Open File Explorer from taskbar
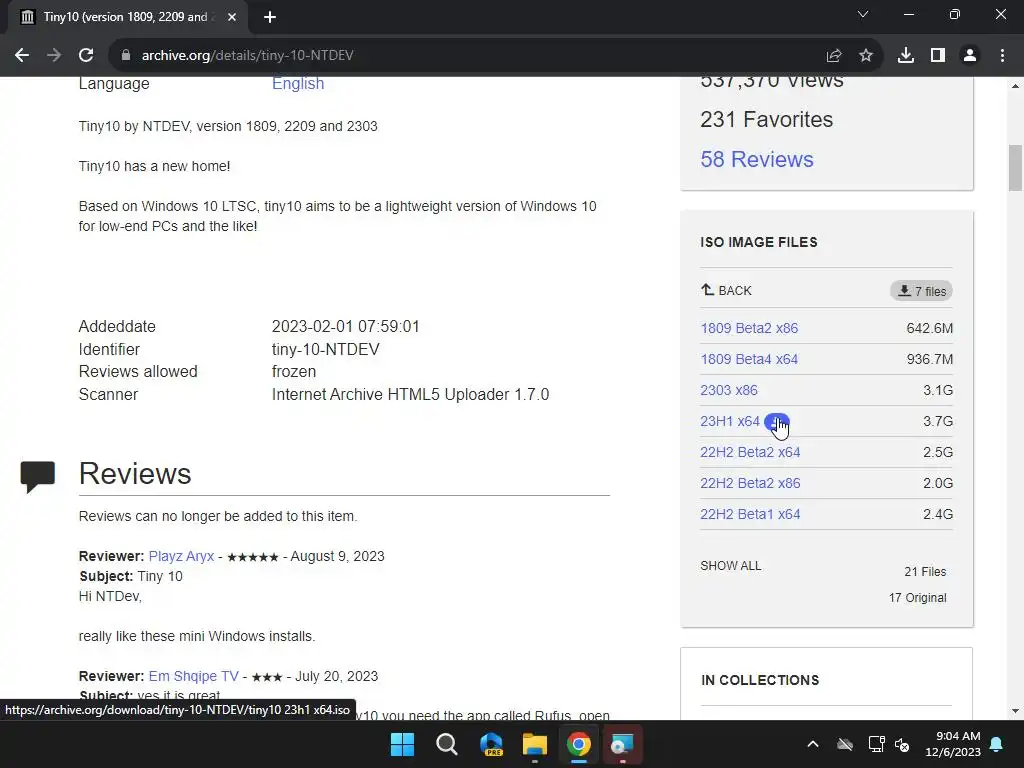 [535, 744]
